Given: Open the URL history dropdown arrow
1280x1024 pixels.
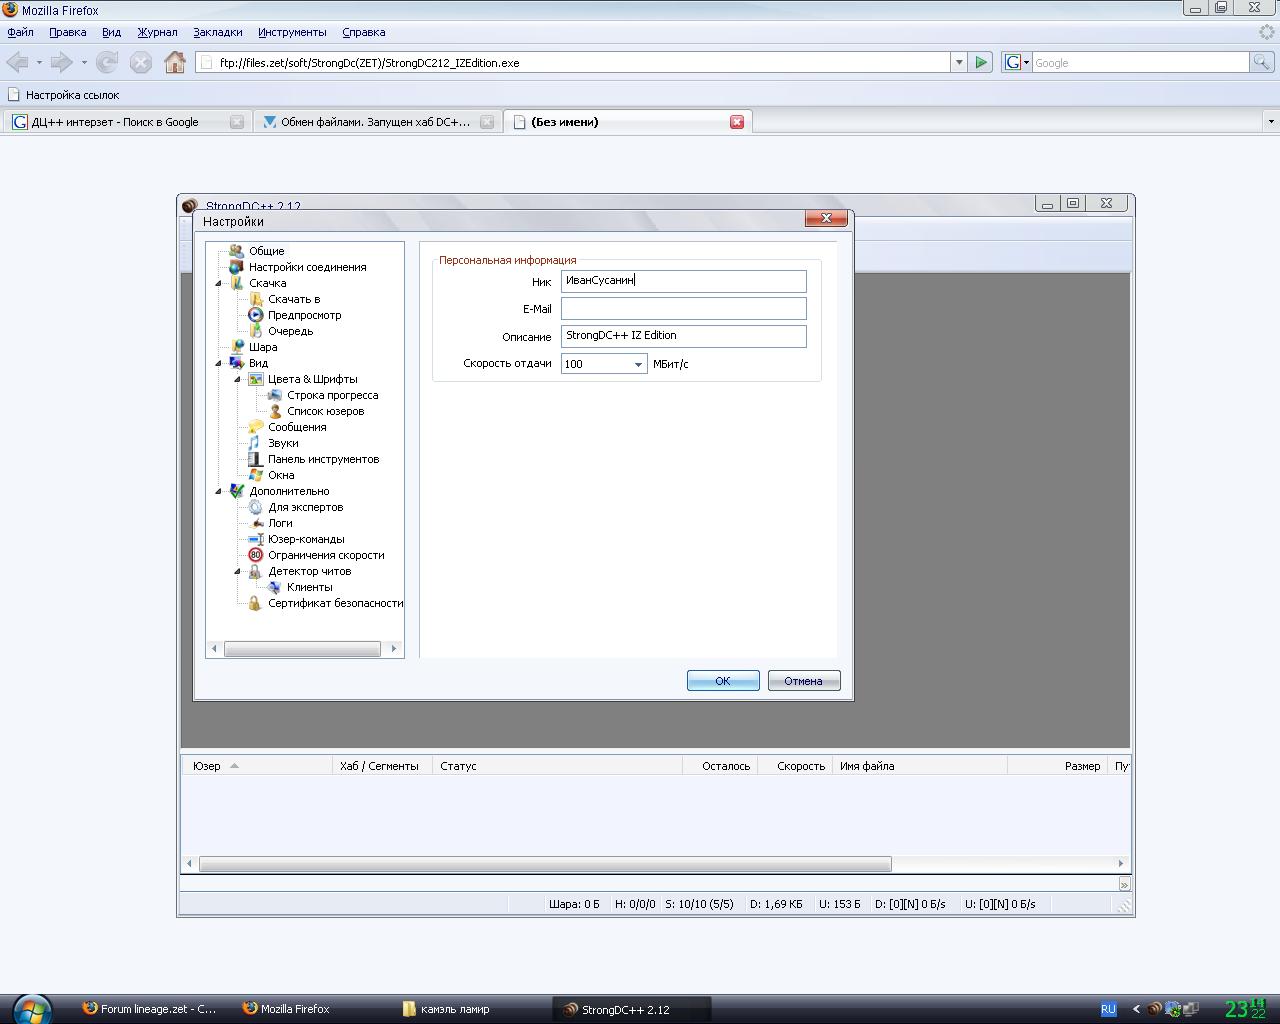Looking at the screenshot, I should (x=958, y=62).
